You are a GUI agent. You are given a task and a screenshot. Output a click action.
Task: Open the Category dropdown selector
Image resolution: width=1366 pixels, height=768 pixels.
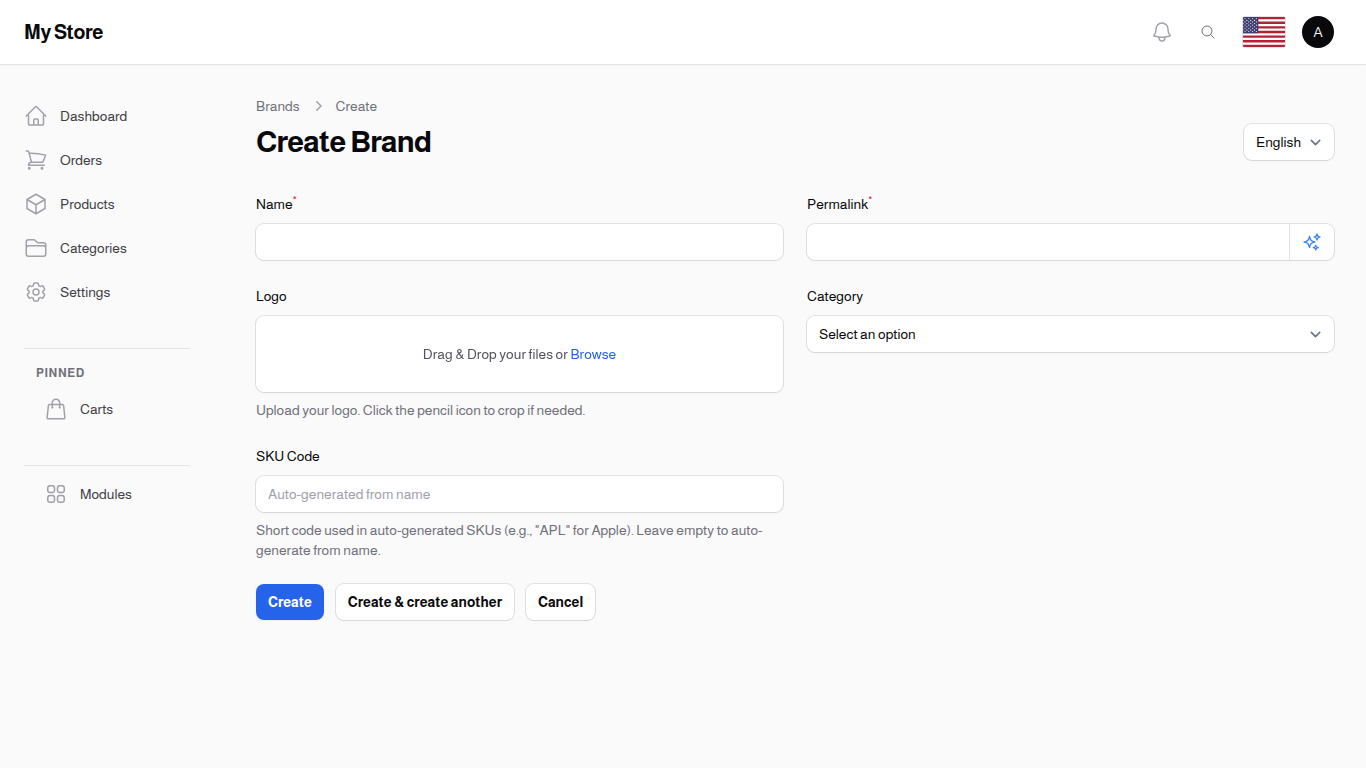coord(1070,334)
